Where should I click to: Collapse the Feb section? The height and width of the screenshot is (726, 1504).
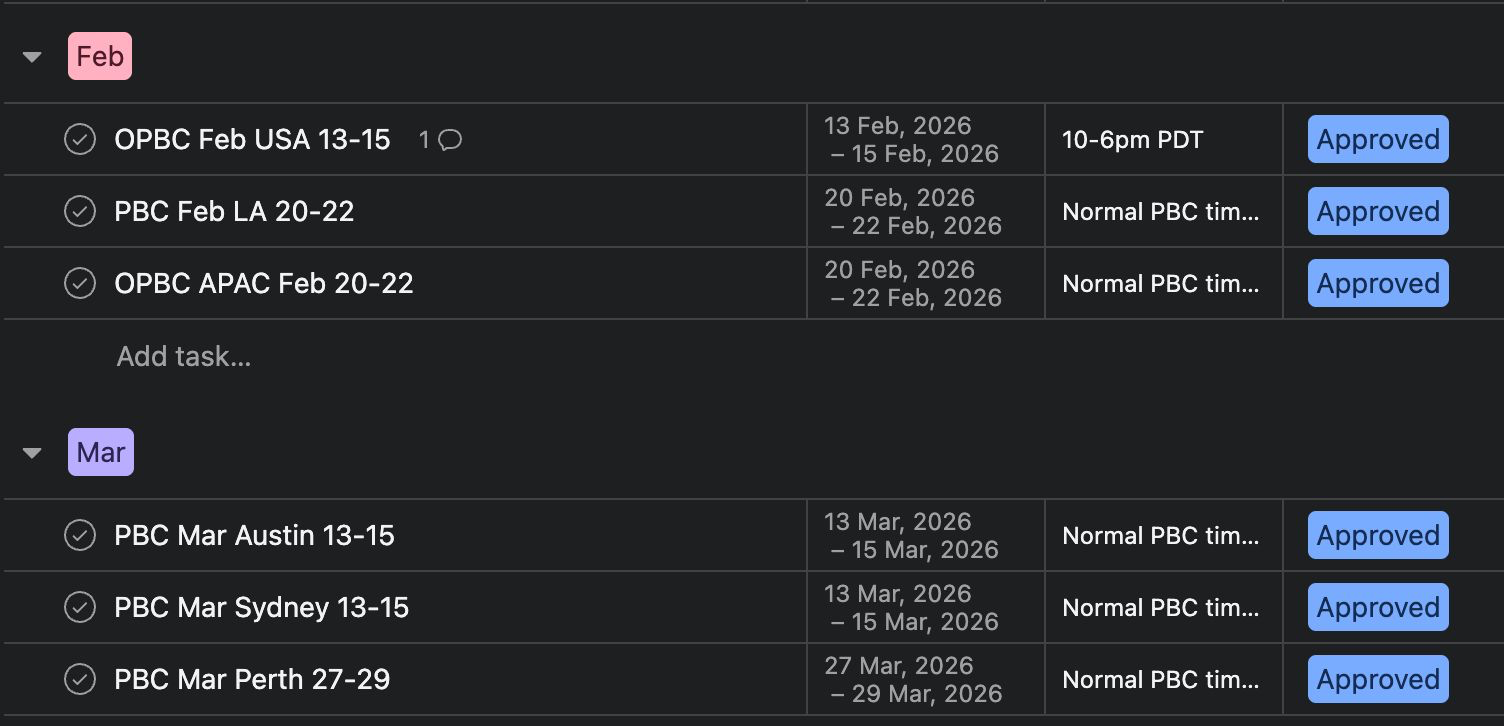tap(32, 57)
